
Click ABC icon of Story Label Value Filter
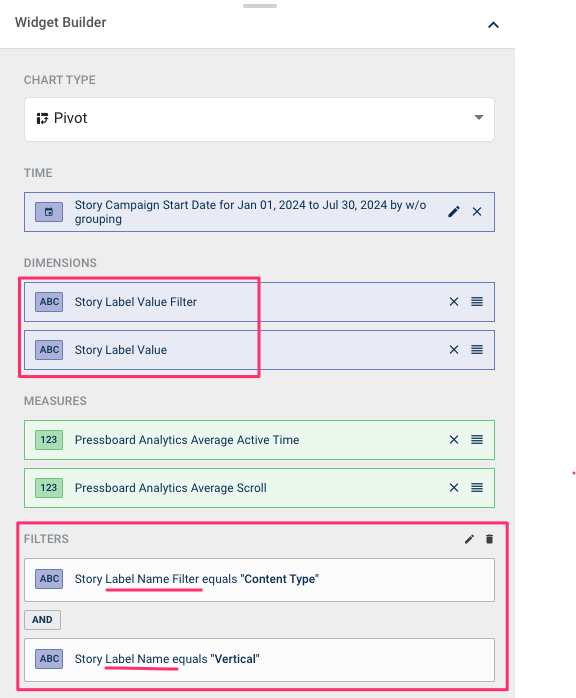(x=49, y=302)
